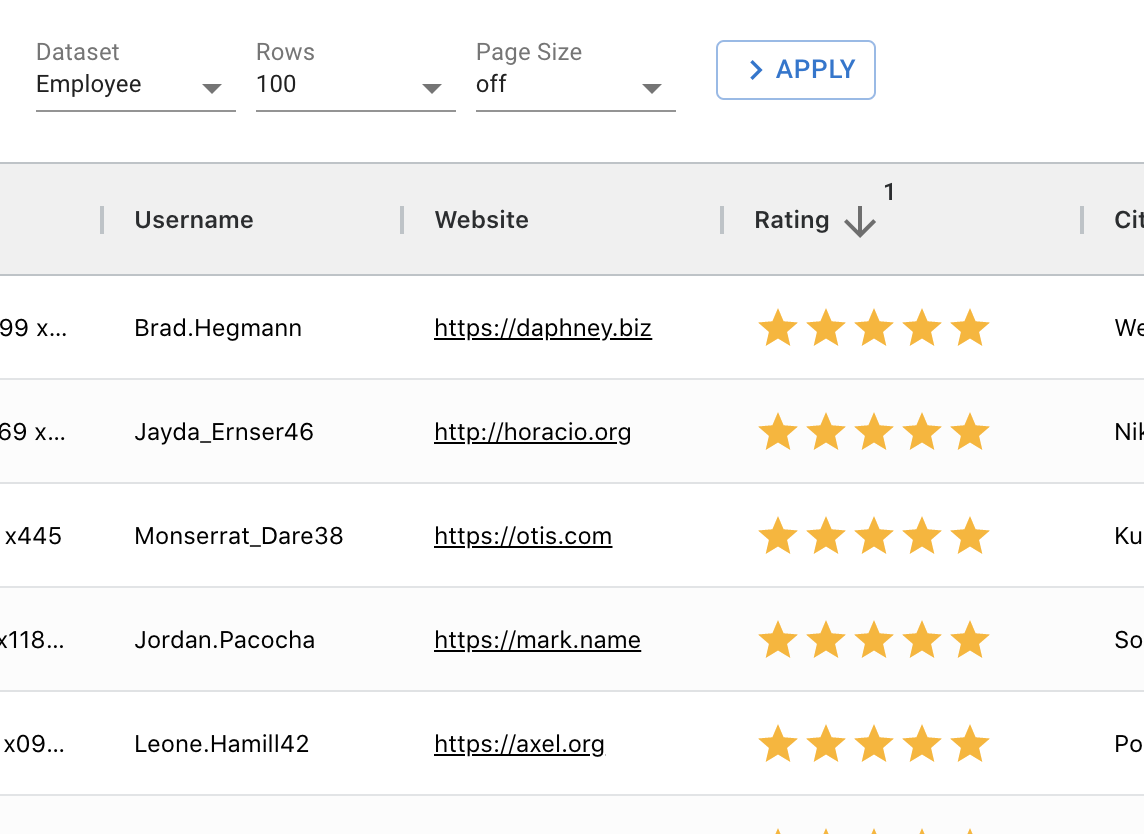Click the star rating in Jordan.Pacocha row

874,639
